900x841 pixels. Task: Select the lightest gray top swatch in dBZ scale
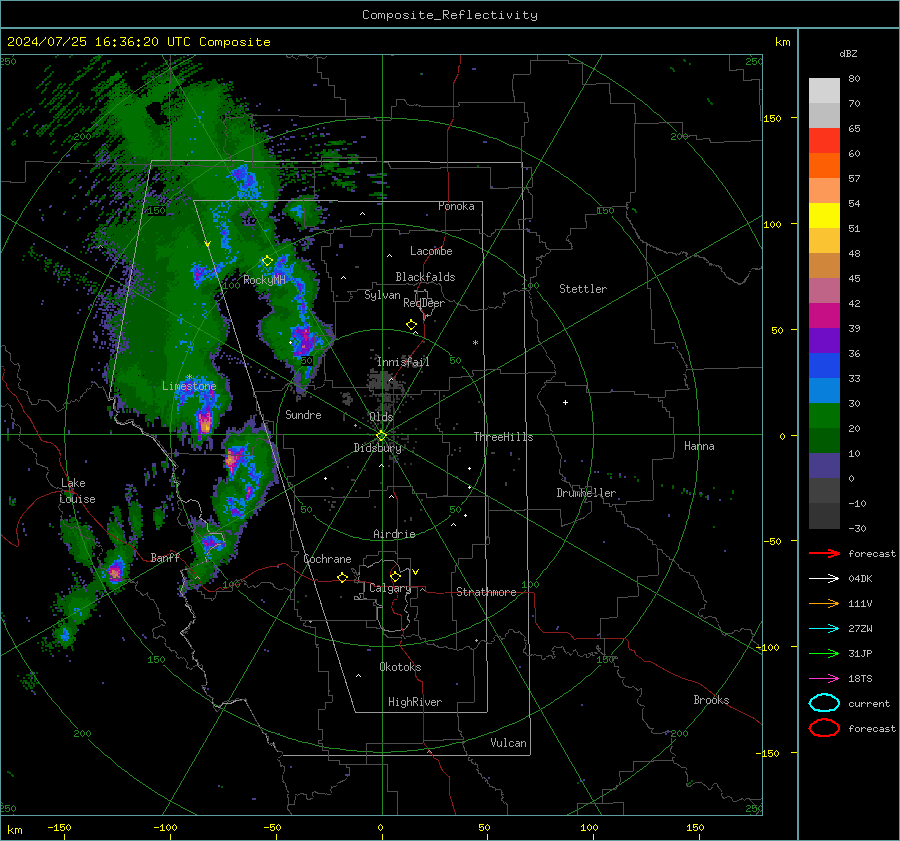824,91
